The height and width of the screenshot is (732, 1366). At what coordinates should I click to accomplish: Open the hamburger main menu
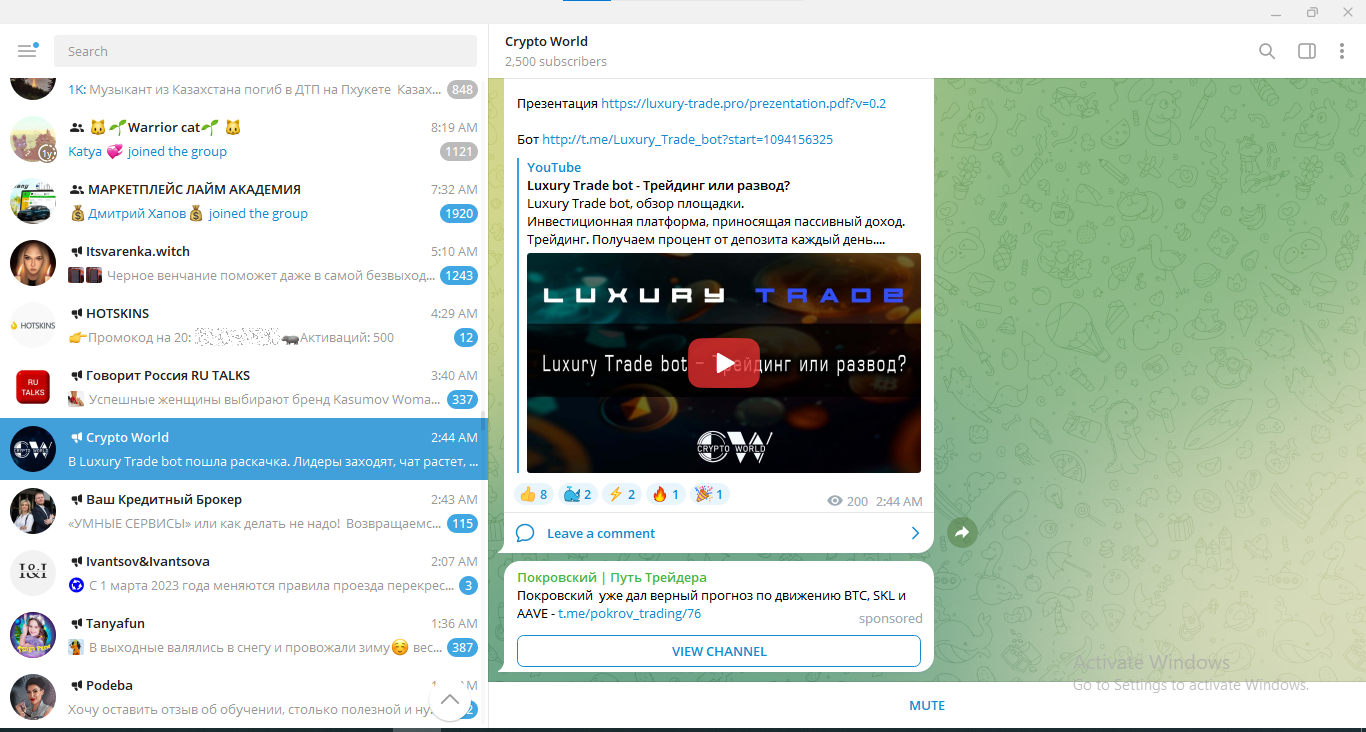coord(27,51)
